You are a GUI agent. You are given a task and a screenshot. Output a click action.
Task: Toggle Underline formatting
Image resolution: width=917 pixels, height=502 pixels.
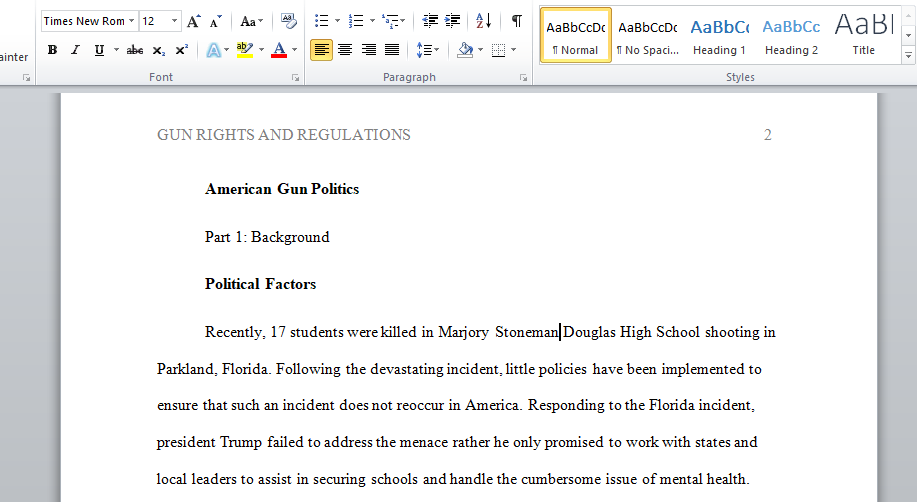pos(99,50)
